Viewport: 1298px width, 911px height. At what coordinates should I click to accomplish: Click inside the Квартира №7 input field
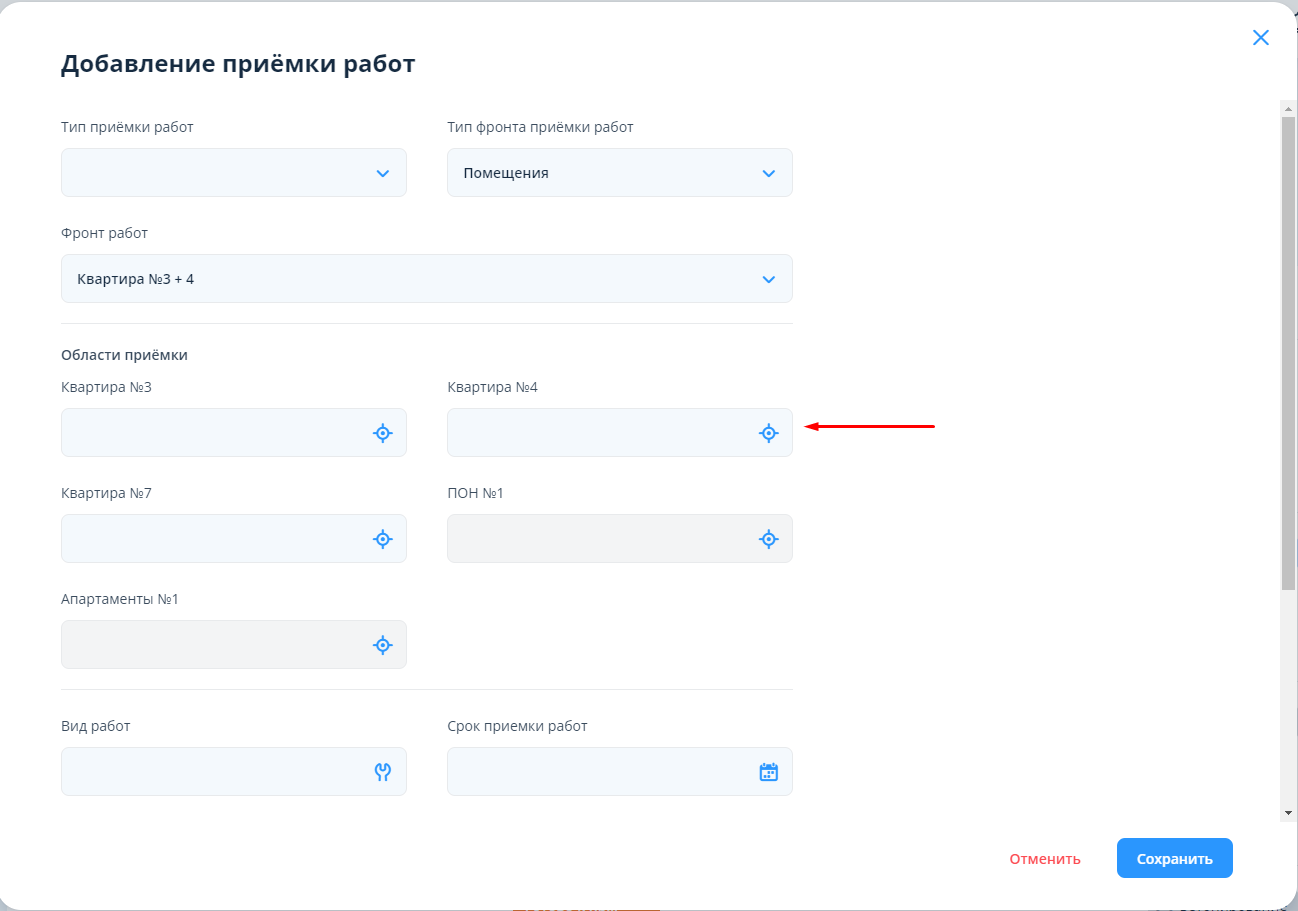point(210,539)
